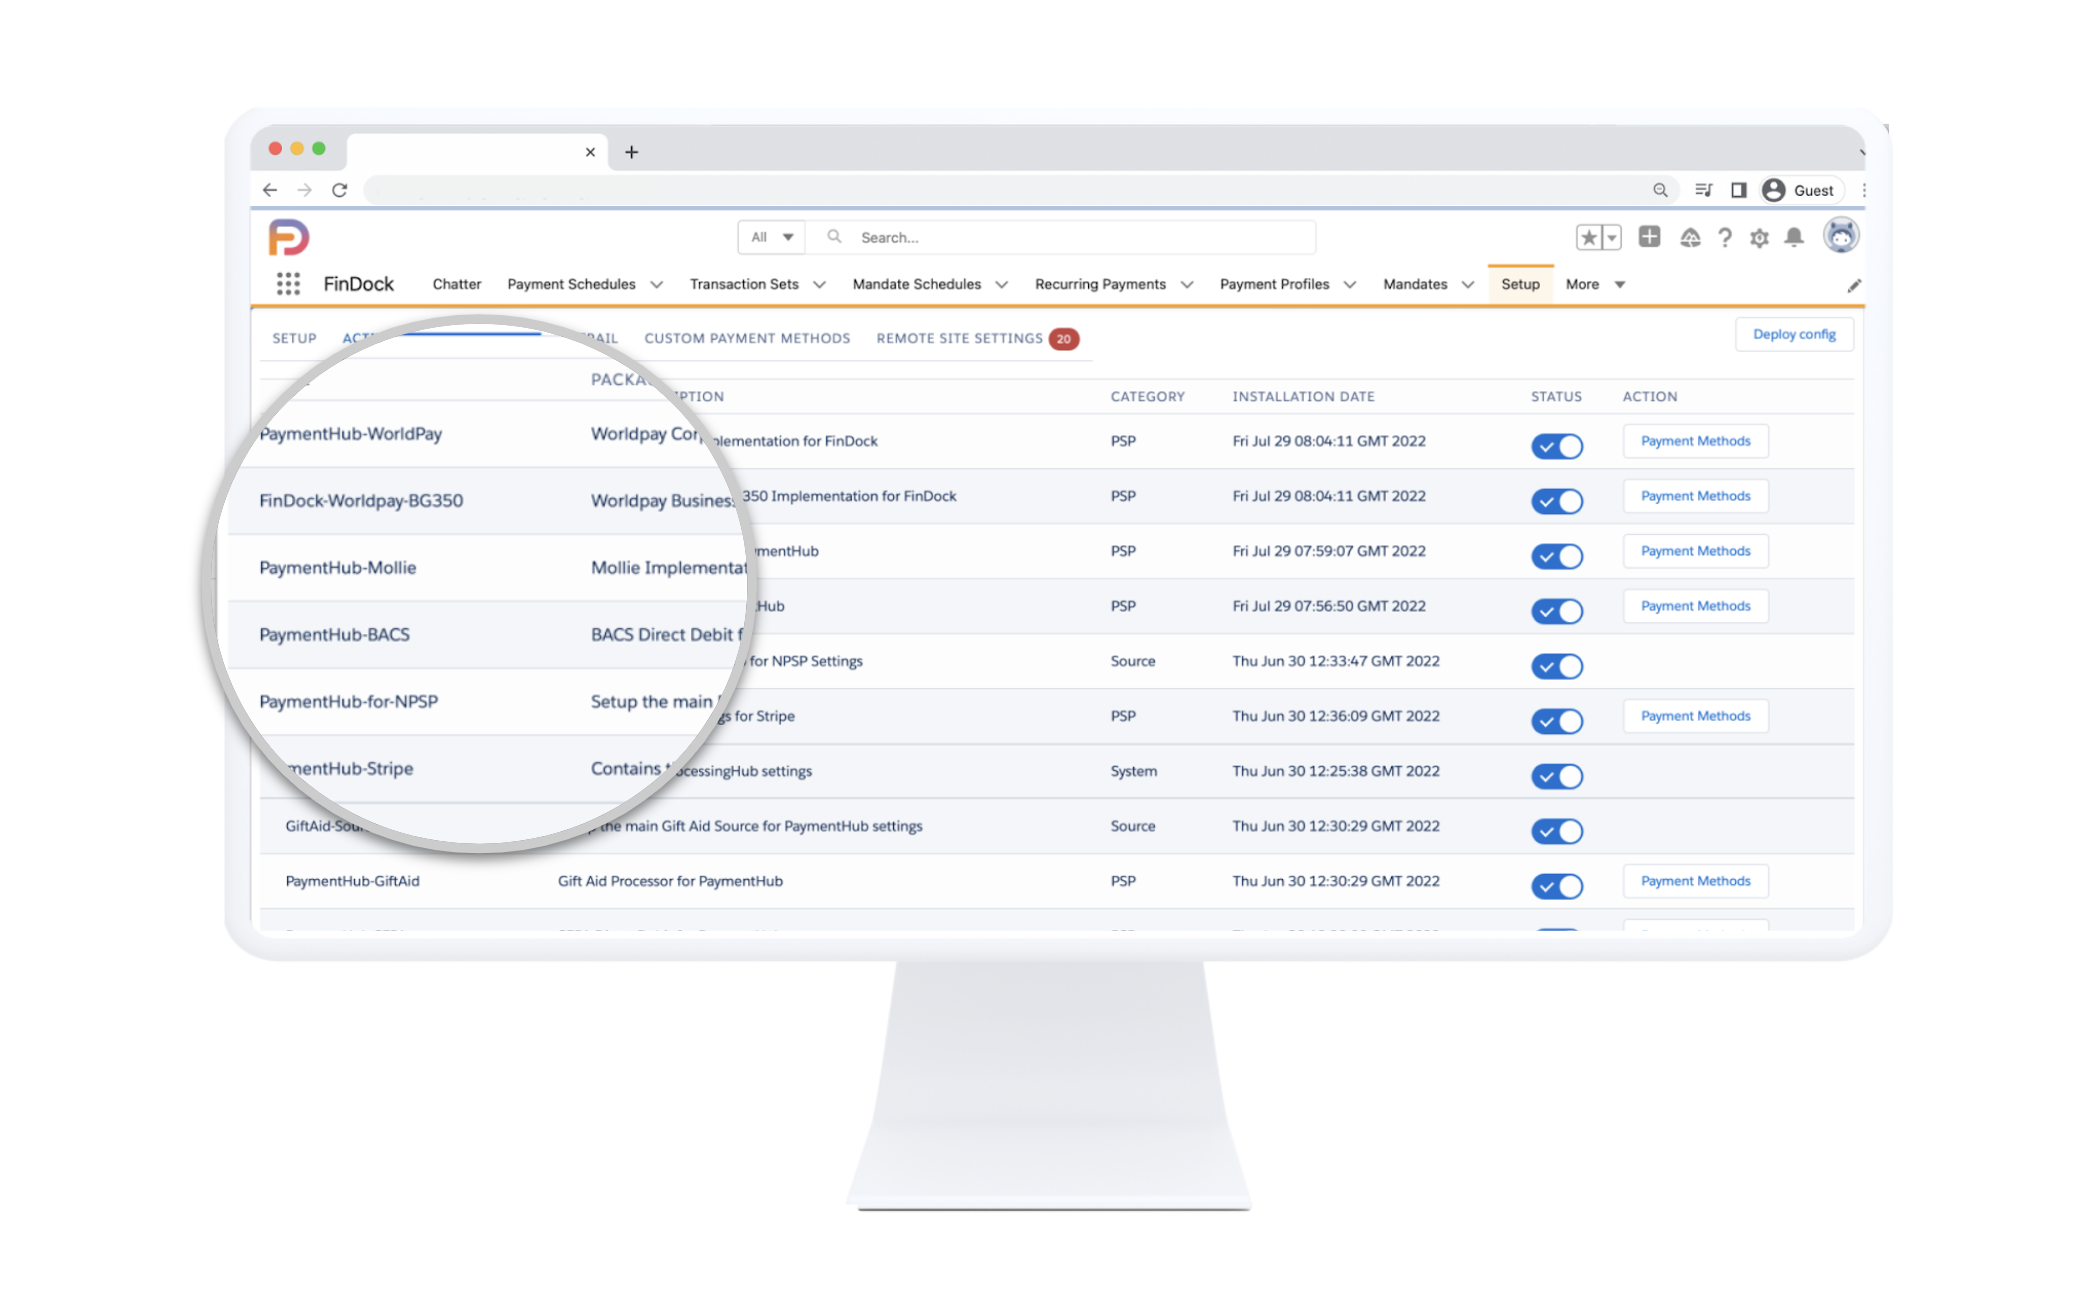The height and width of the screenshot is (1310, 2098).
Task: Click the Trailhead guidance cloud icon
Action: (1690, 237)
